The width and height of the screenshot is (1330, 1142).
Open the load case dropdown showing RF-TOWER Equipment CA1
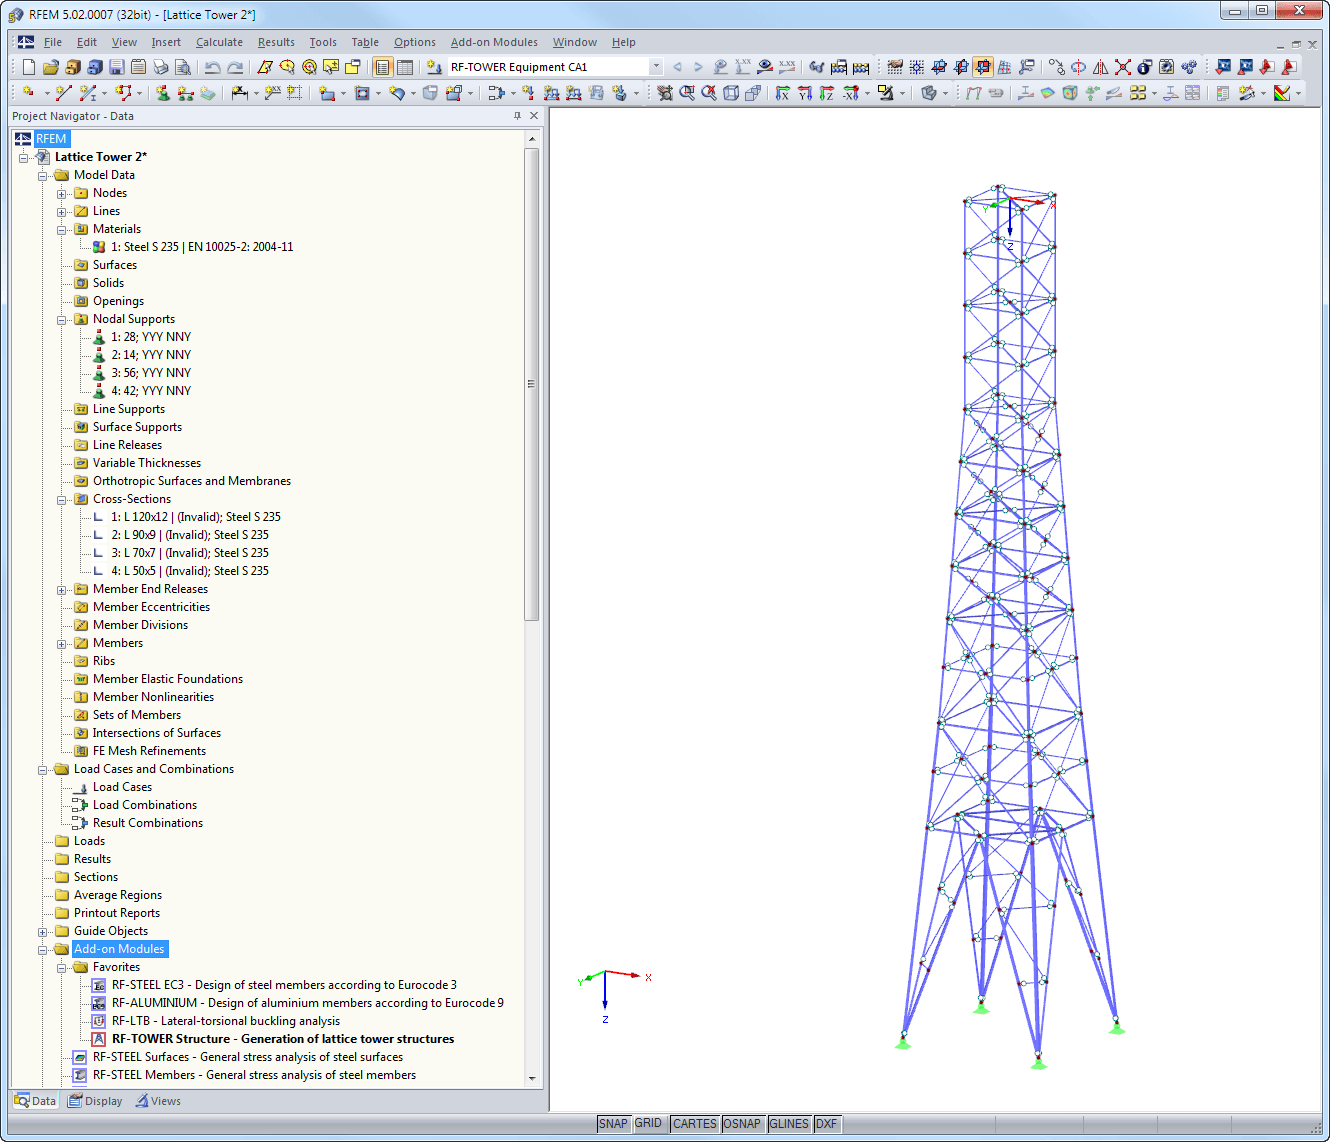tap(656, 66)
